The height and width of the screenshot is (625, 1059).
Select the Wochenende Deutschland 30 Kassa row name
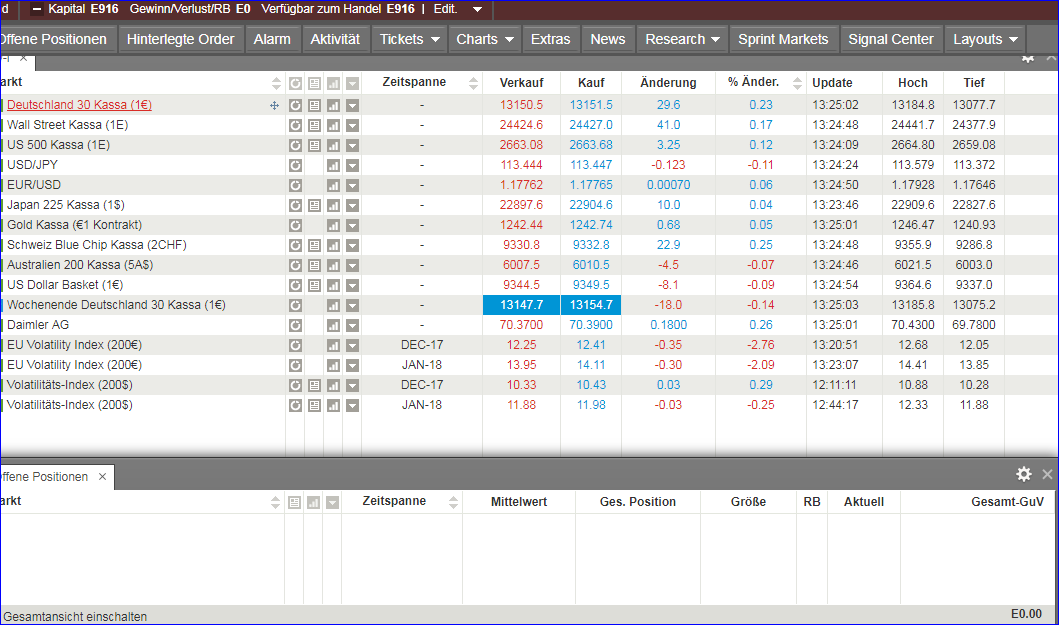tap(116, 305)
